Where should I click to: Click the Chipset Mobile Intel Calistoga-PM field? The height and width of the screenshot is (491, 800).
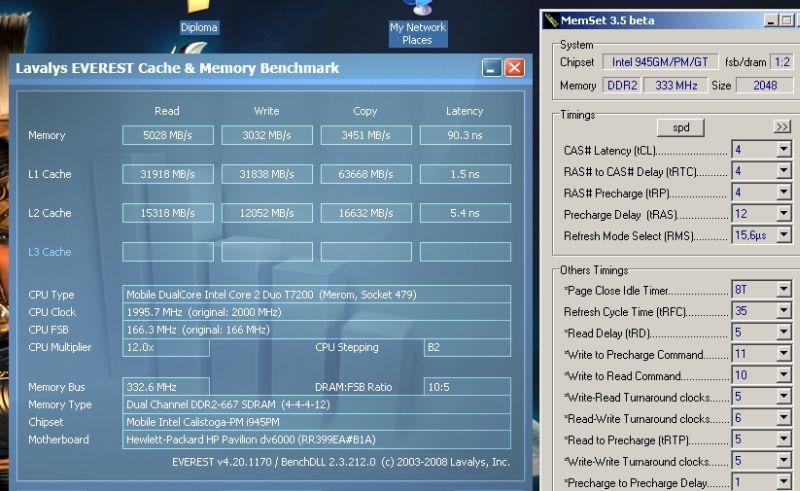(316, 422)
